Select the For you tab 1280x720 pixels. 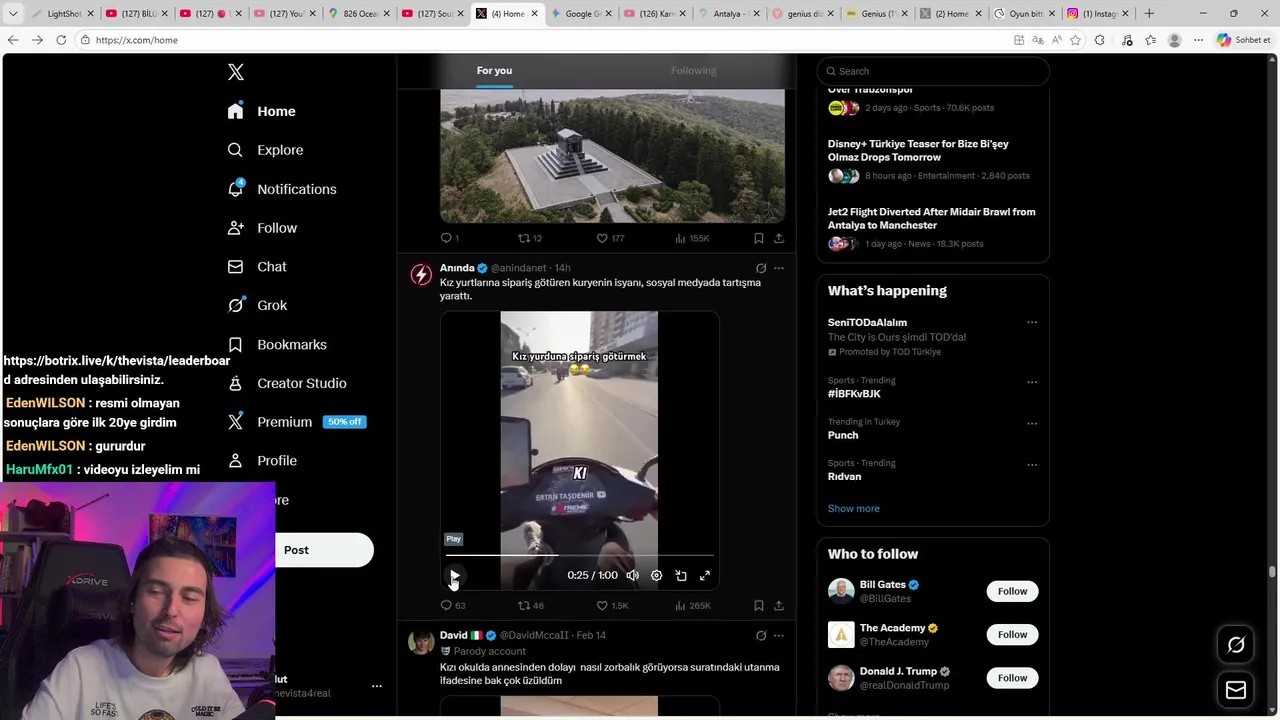[494, 71]
